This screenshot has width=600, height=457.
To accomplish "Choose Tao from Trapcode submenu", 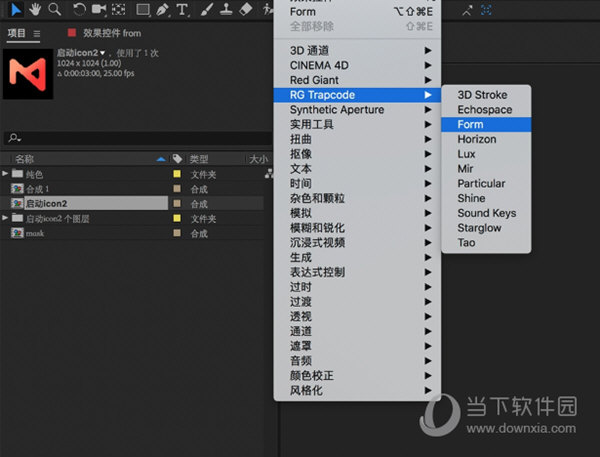I will [x=486, y=243].
